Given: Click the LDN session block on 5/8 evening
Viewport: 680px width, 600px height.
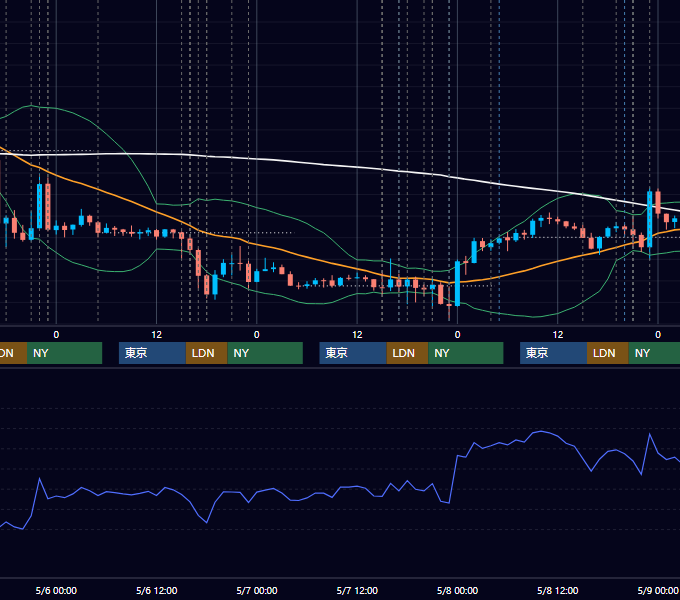Looking at the screenshot, I should point(608,353).
